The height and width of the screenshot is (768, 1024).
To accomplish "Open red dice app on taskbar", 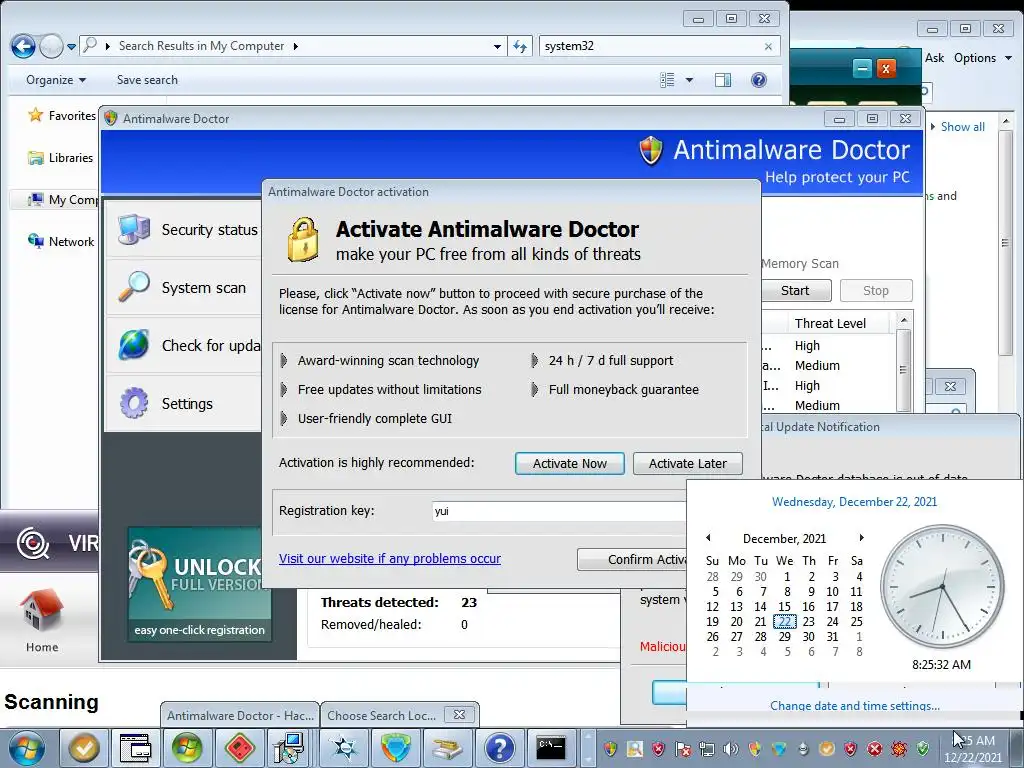I will 239,748.
